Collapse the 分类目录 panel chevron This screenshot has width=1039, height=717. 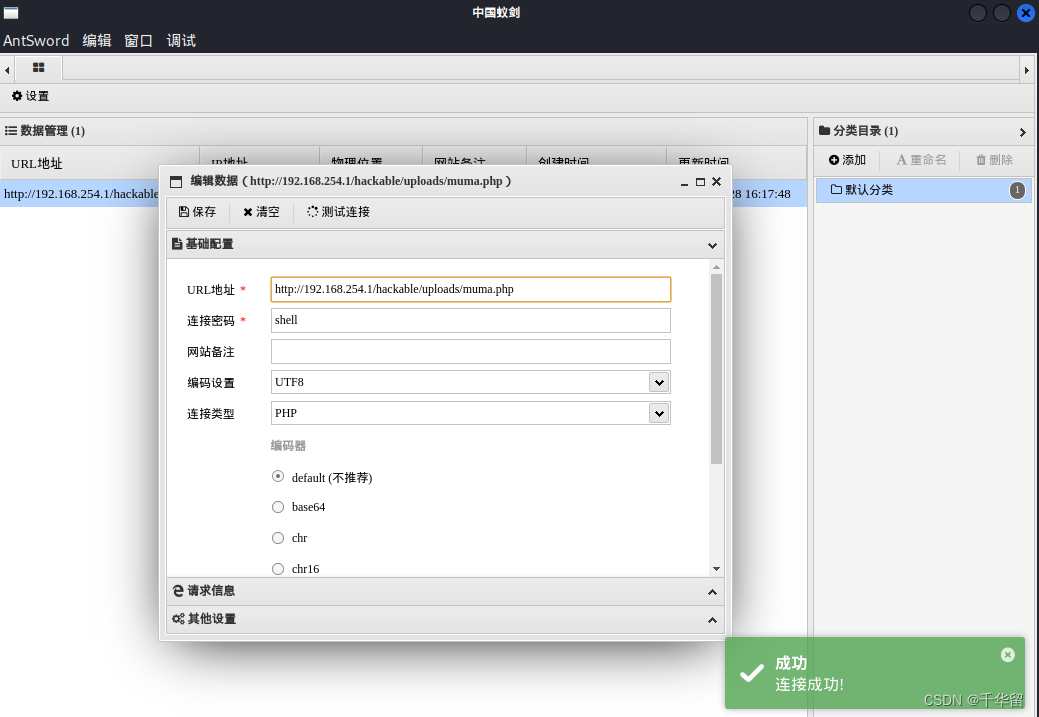coord(1022,133)
